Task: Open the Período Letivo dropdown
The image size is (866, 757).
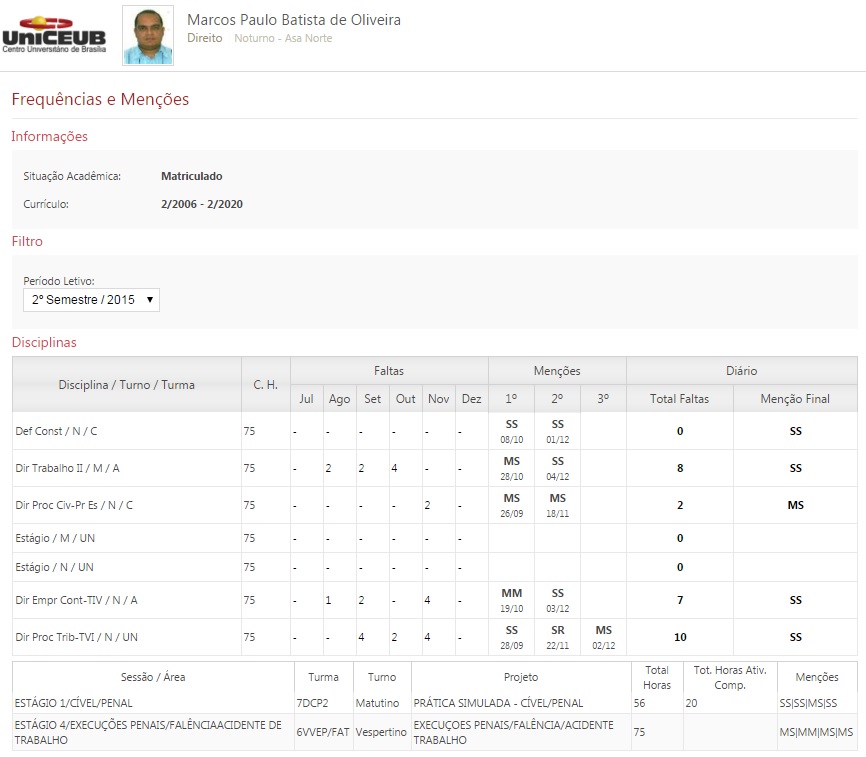Action: coord(91,300)
